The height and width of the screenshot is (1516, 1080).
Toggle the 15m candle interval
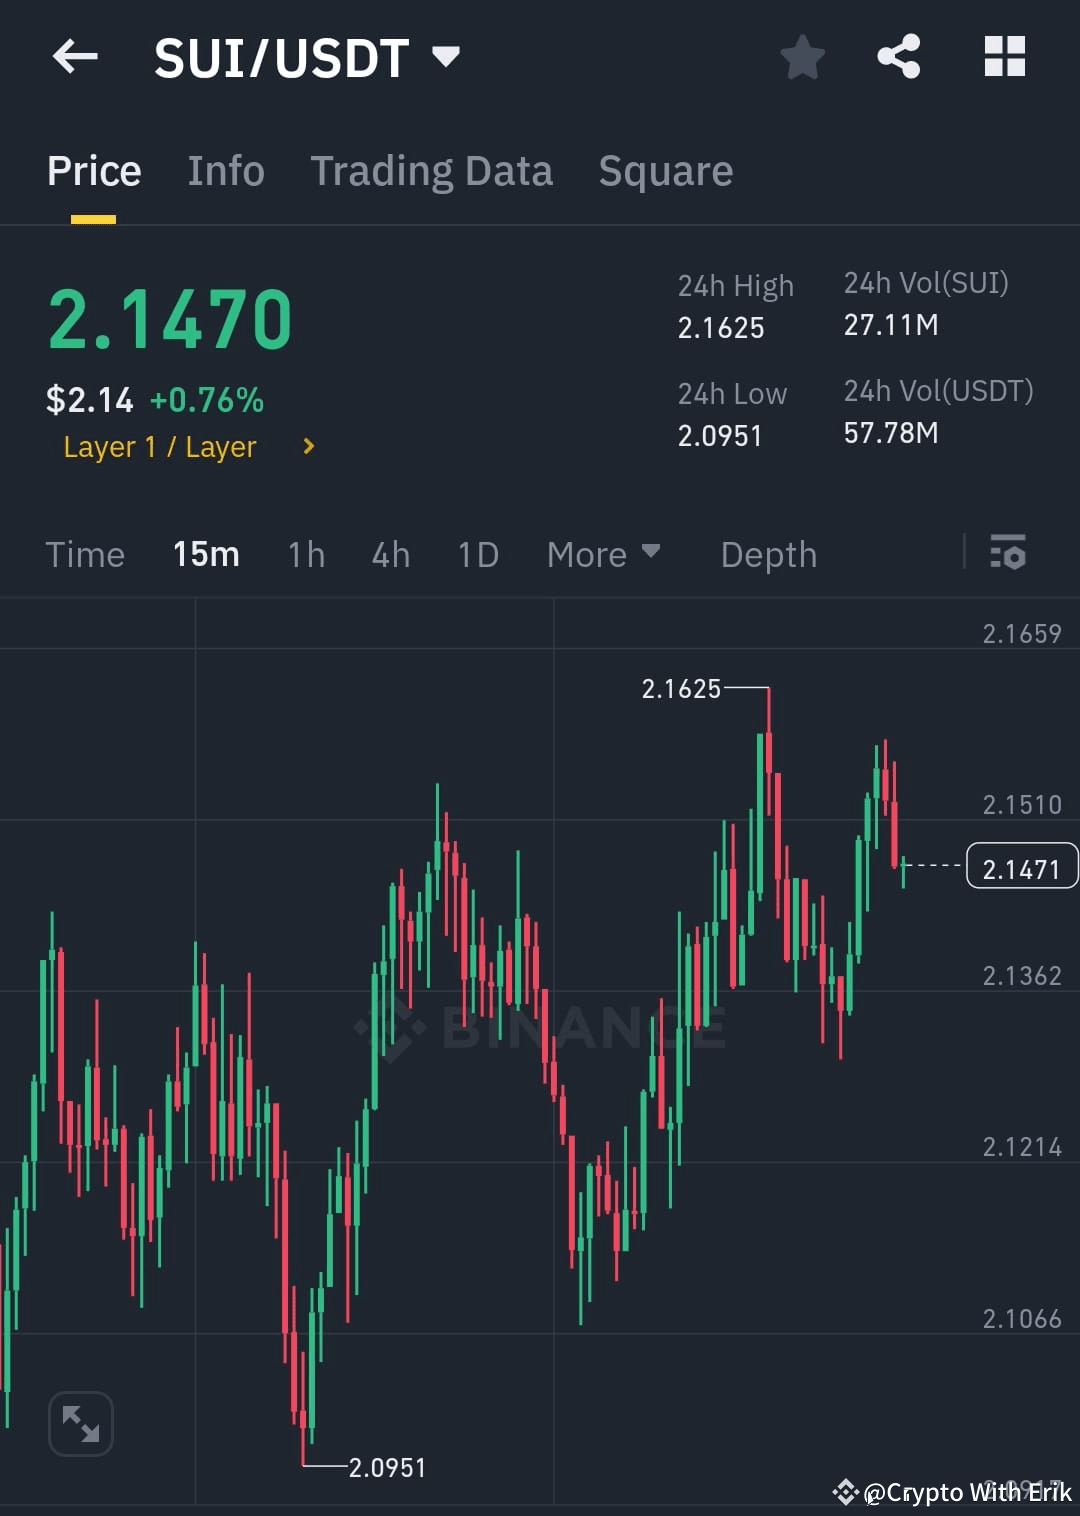206,554
